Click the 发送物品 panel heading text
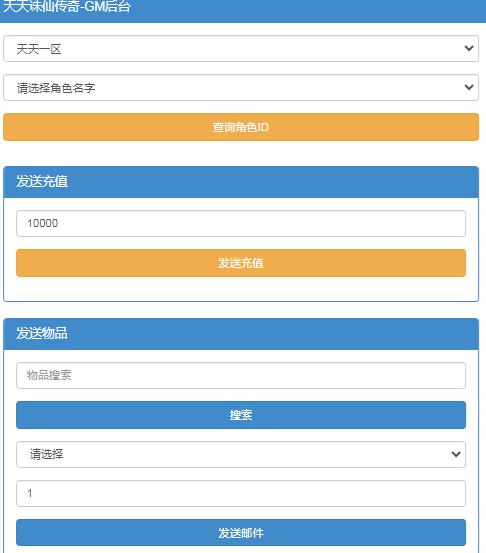This screenshot has height=553, width=486. point(42,333)
